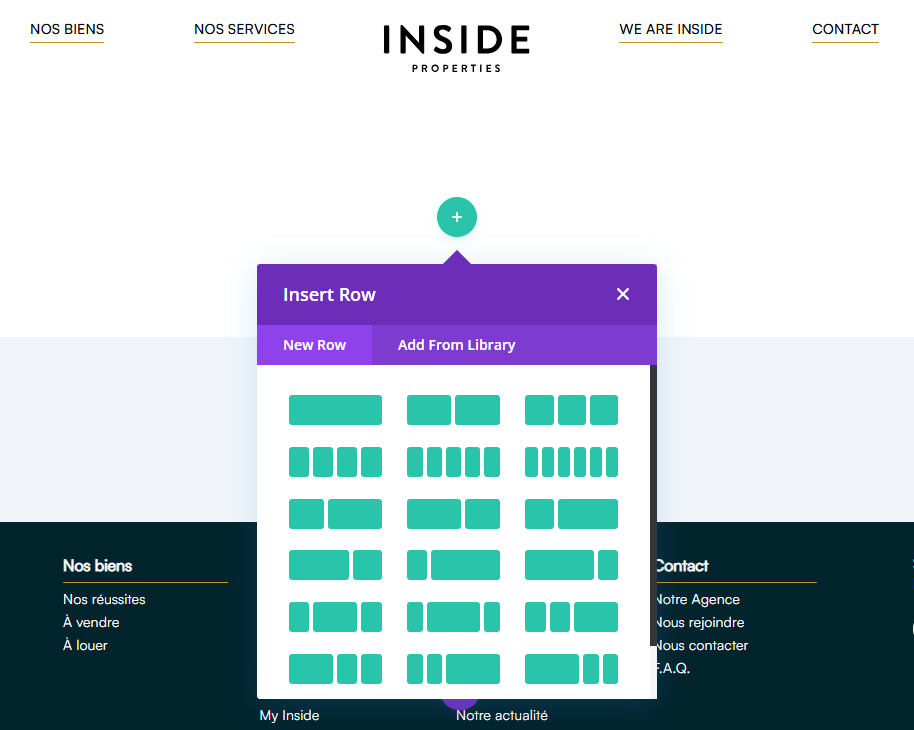Open the NOS SERVICES menu
This screenshot has height=730, width=914.
244,30
